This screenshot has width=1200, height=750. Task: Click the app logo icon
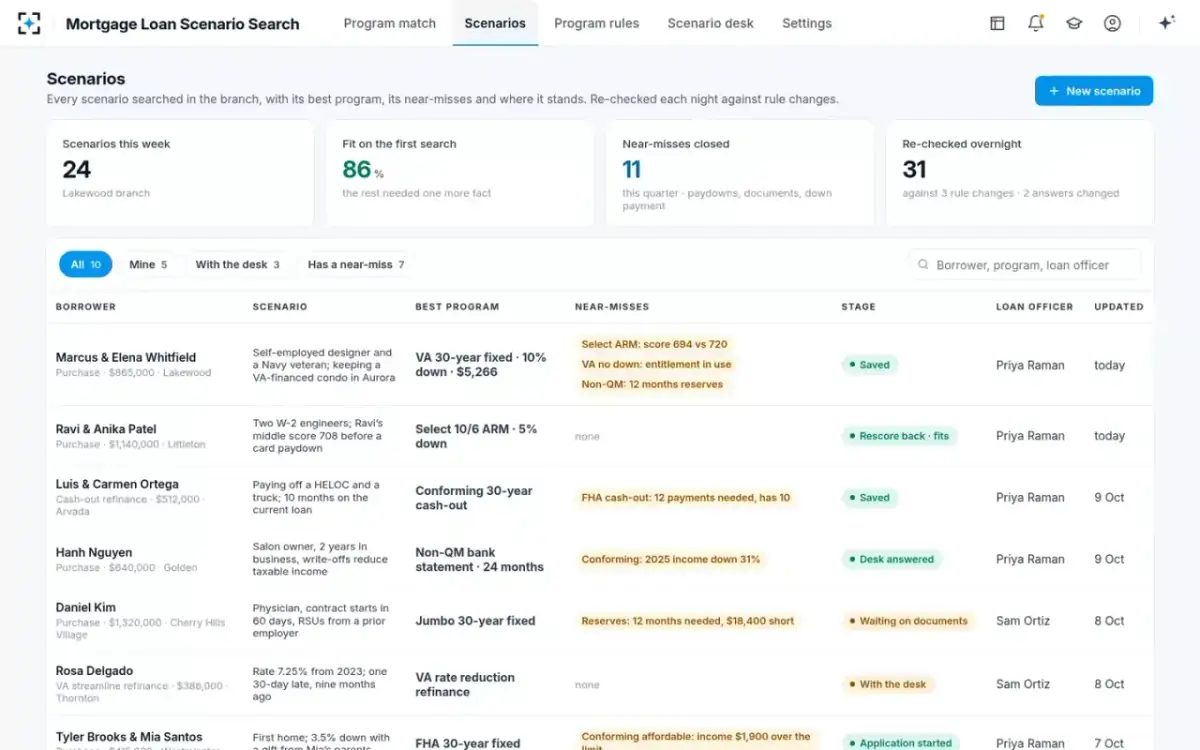(30, 23)
